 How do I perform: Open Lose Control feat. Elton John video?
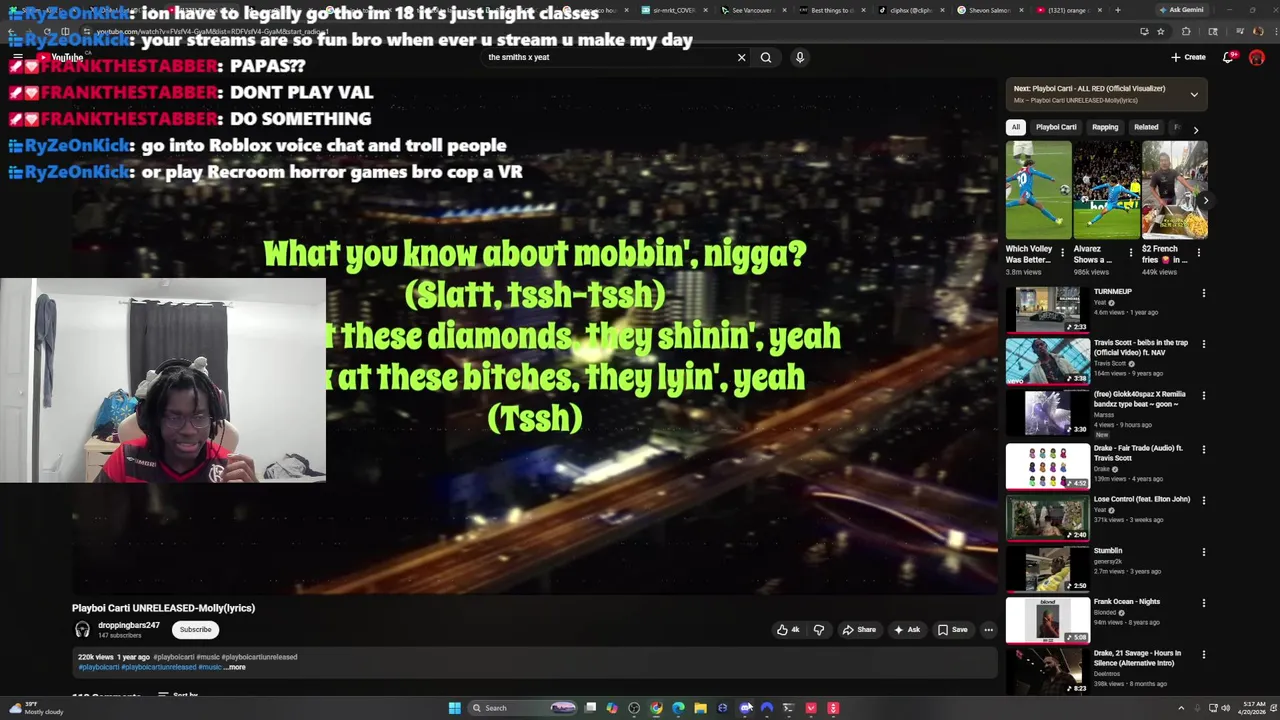click(1048, 517)
